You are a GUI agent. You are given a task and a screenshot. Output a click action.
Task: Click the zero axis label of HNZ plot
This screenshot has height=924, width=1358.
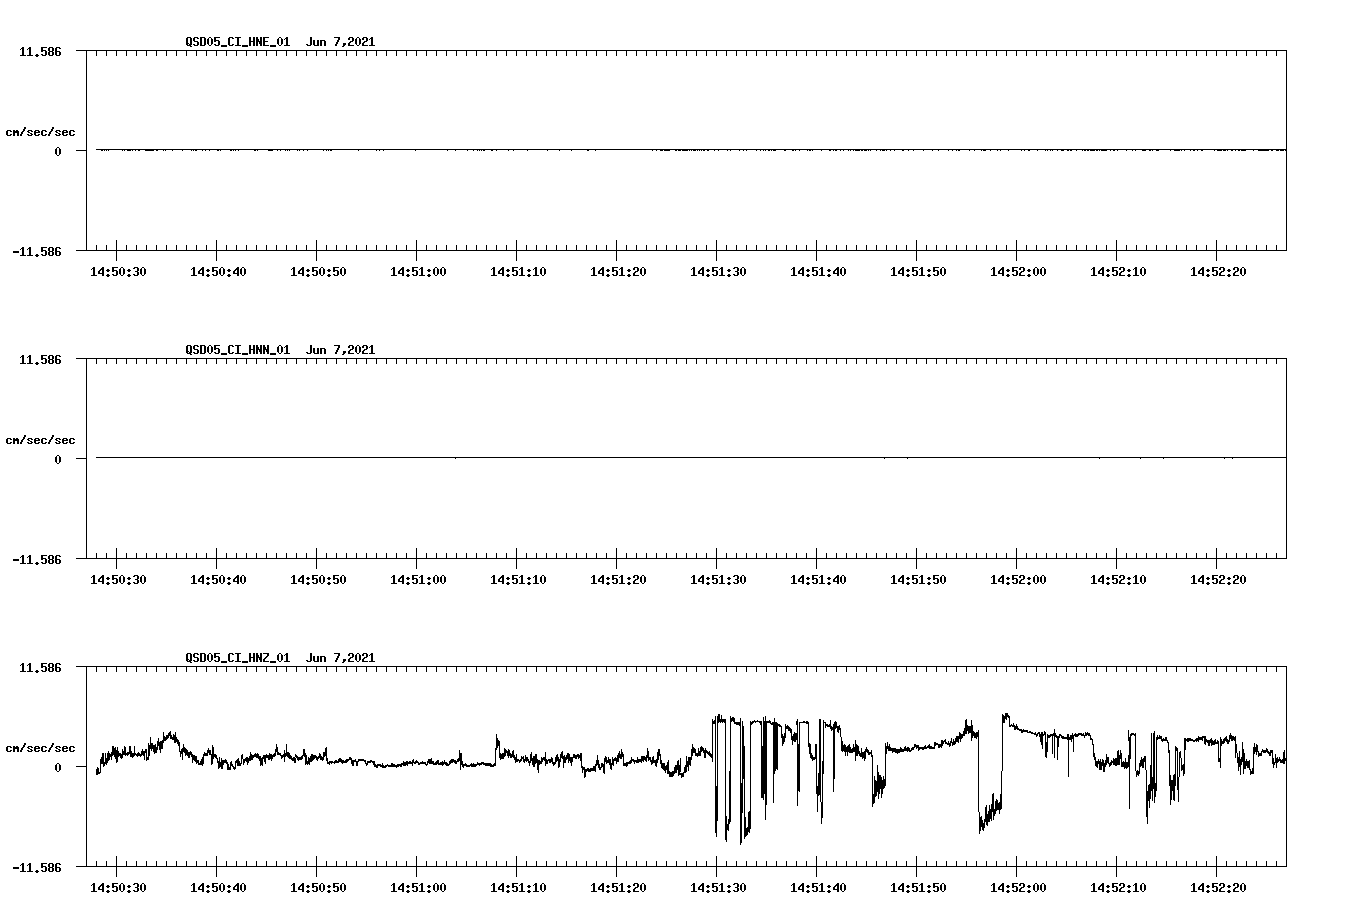(58, 768)
